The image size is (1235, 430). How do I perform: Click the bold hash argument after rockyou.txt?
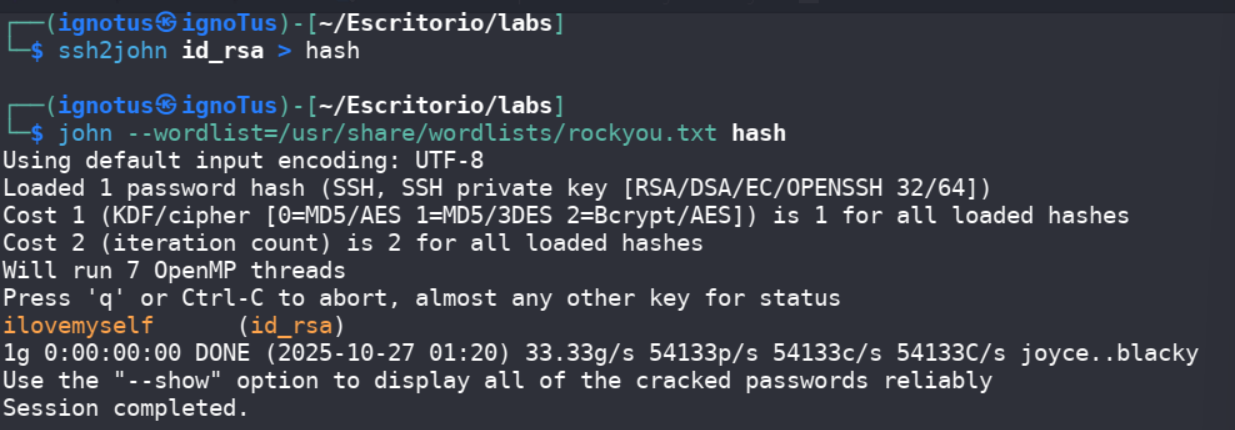[x=758, y=133]
